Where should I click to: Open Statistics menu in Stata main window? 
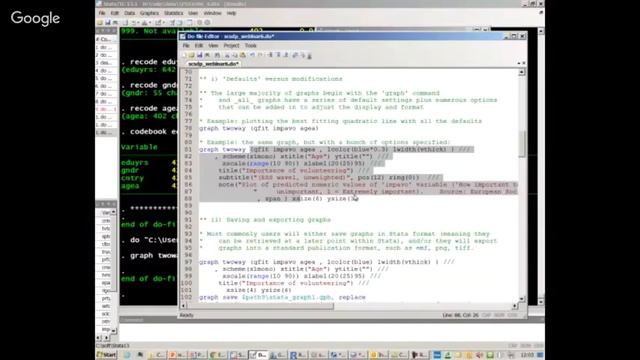[173, 13]
